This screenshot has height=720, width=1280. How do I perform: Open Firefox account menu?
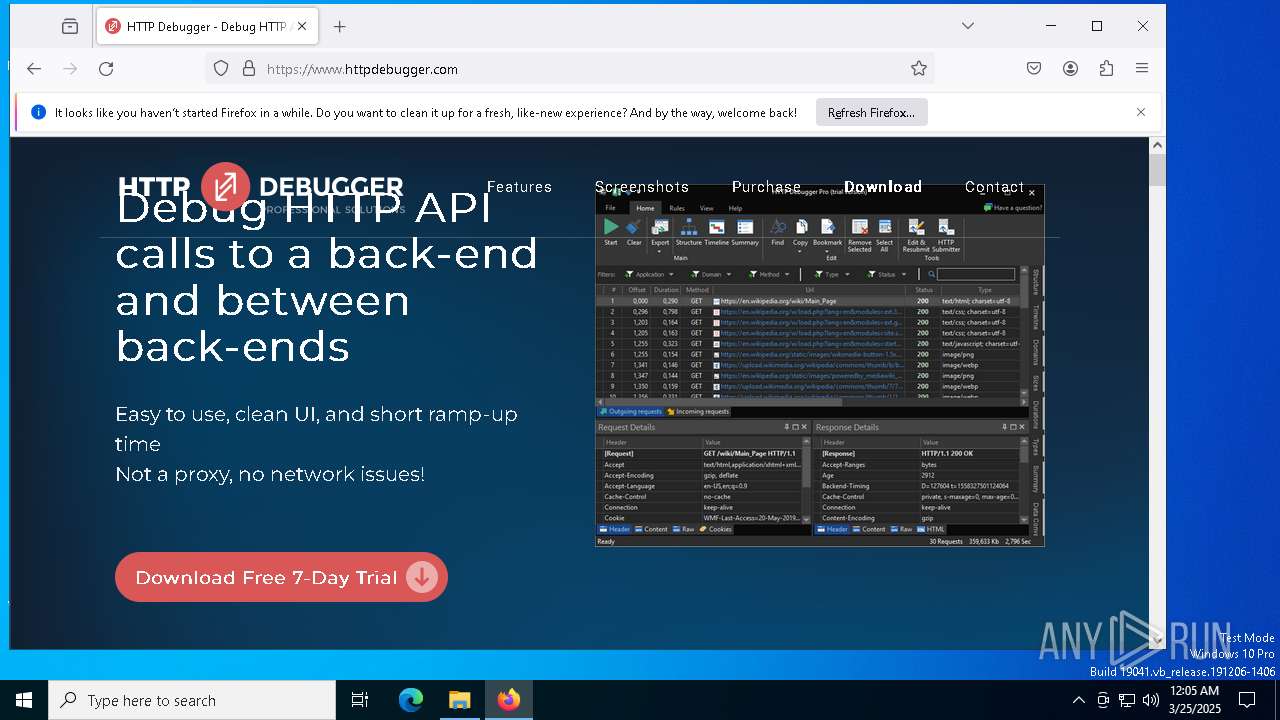click(1070, 69)
